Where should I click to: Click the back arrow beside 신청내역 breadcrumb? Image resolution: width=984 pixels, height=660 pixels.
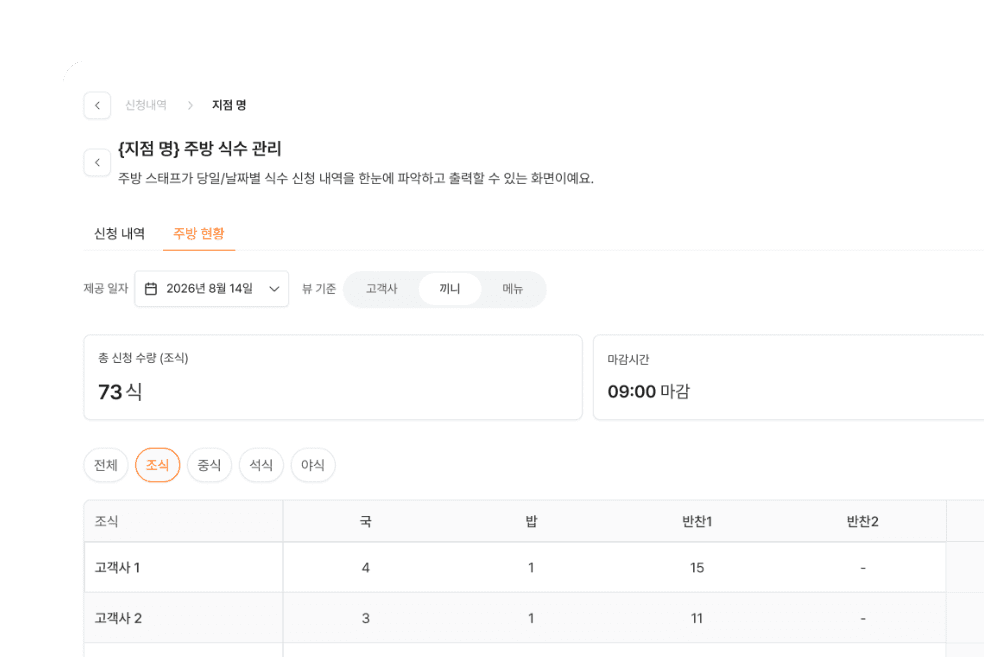click(97, 105)
